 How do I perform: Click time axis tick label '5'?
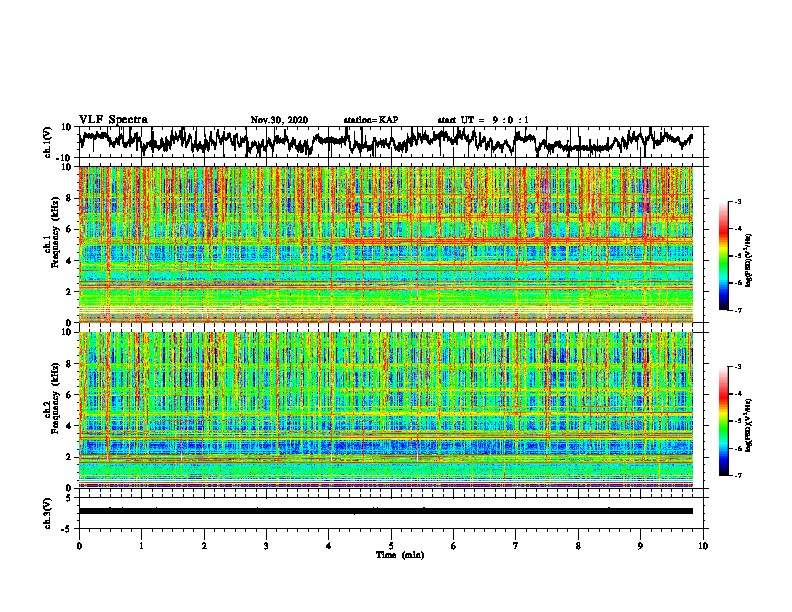pyautogui.click(x=391, y=545)
